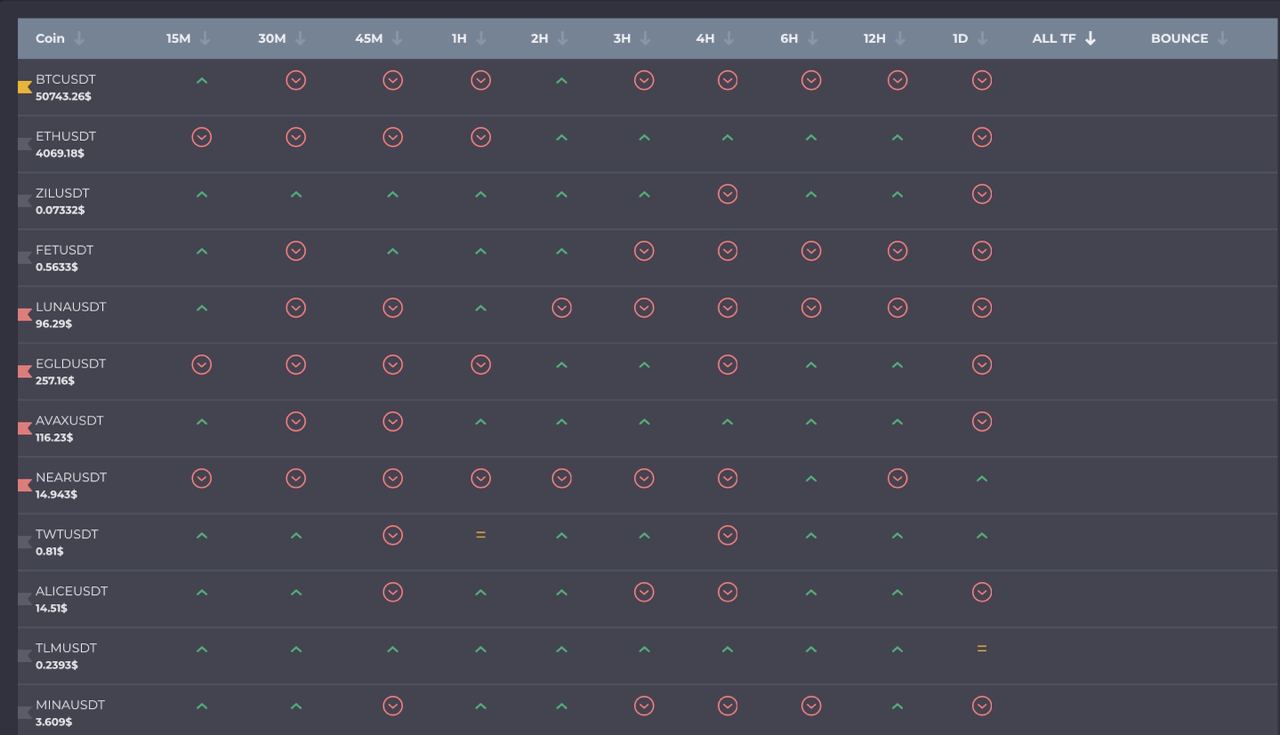This screenshot has width=1280, height=735.
Task: Click NEARUSDT 12H red down indicator
Action: [x=898, y=479]
